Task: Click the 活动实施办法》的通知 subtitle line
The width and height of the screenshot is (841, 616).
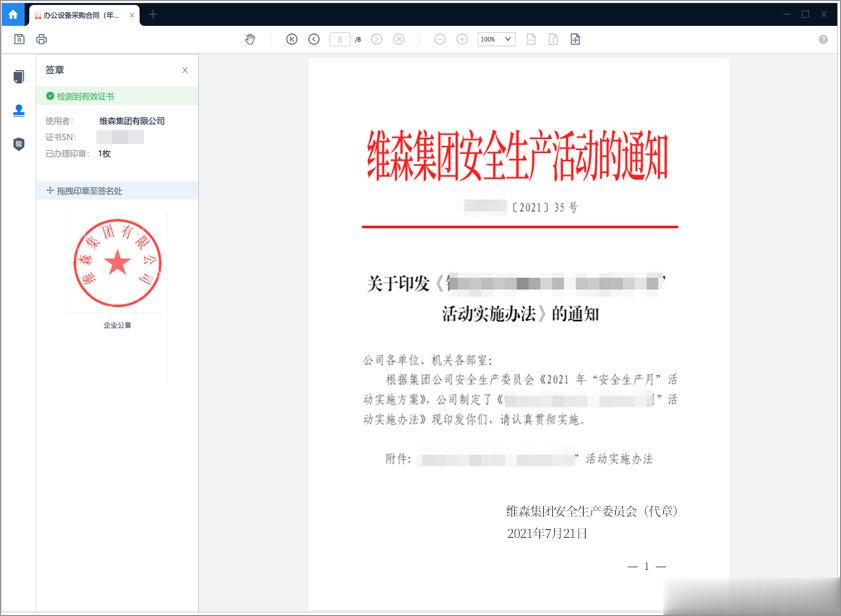Action: tap(520, 314)
